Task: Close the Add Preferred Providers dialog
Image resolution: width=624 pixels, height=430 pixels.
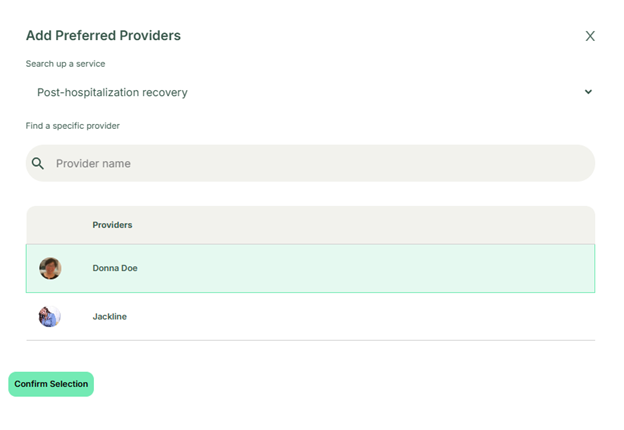Action: tap(590, 36)
